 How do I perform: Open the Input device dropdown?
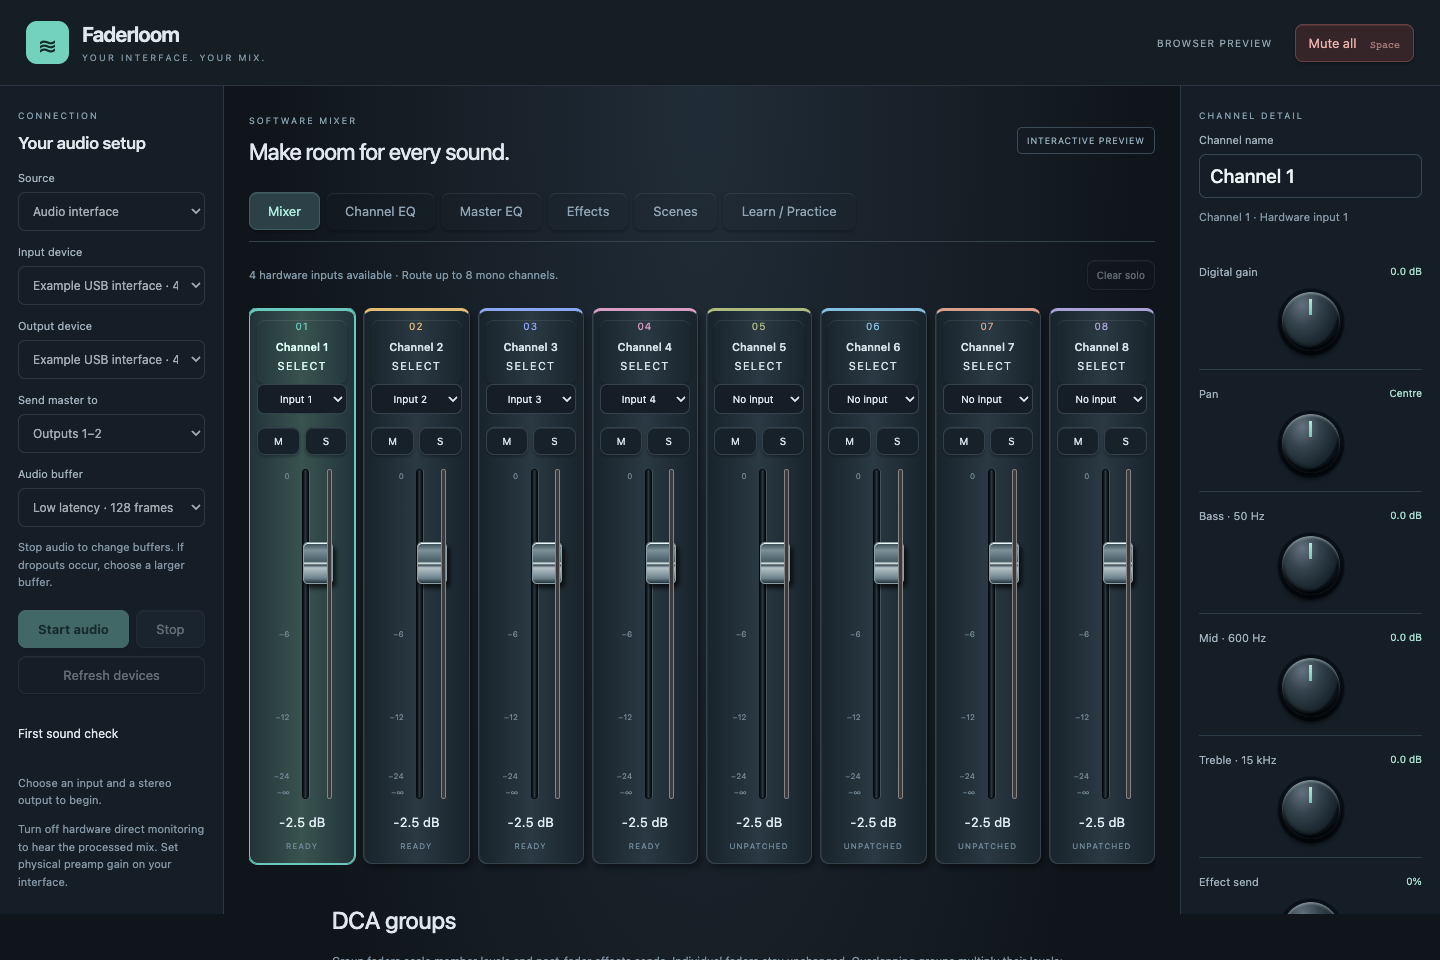coord(111,285)
